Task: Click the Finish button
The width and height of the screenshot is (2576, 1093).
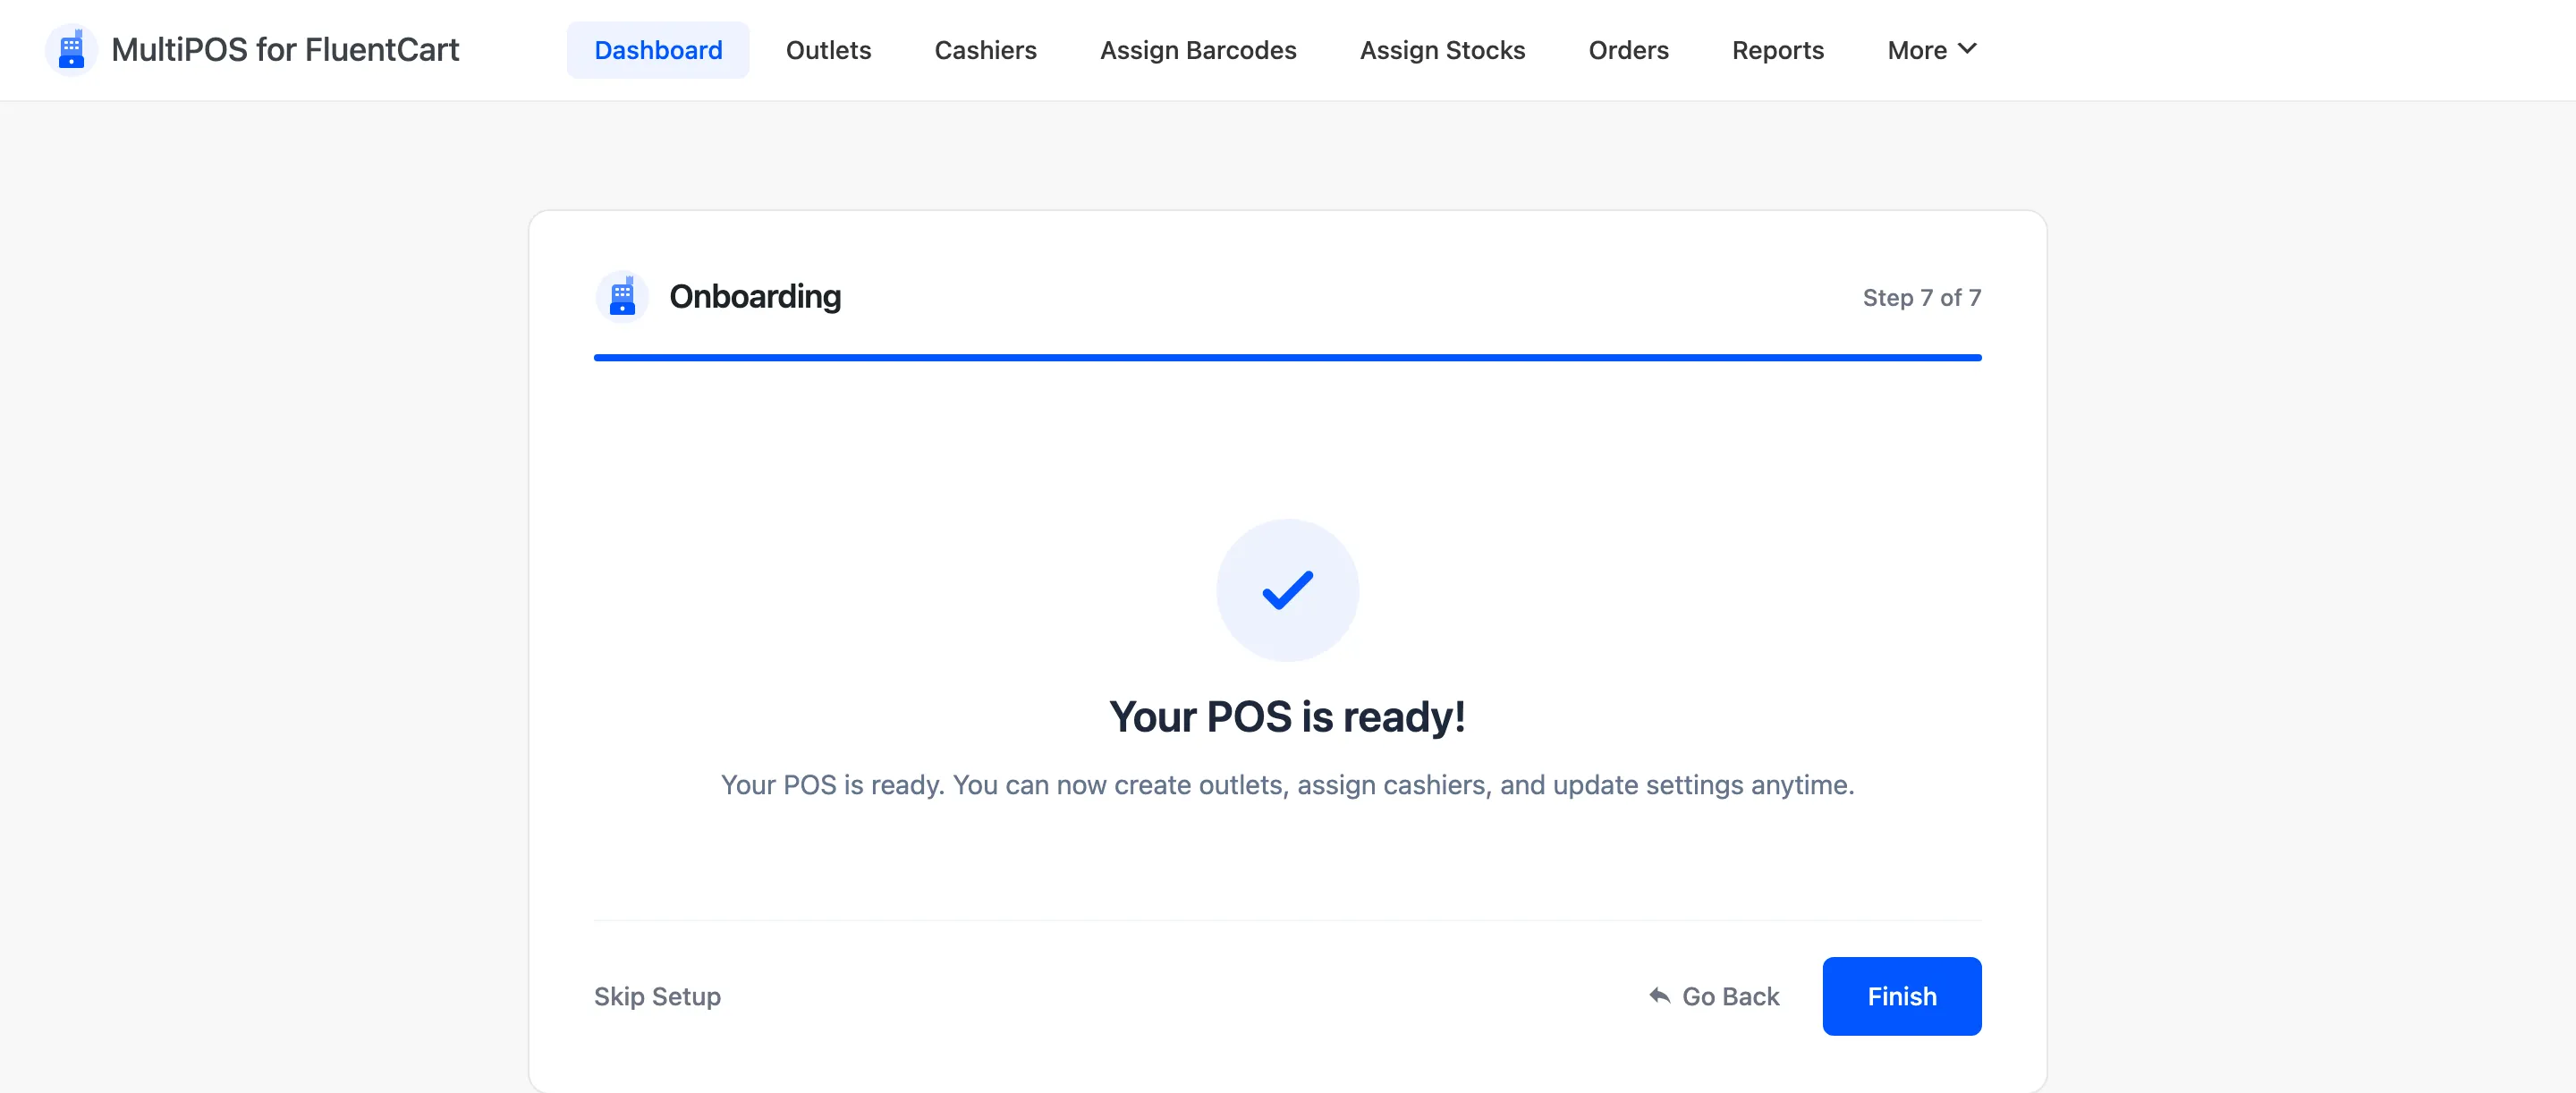Action: point(1901,996)
